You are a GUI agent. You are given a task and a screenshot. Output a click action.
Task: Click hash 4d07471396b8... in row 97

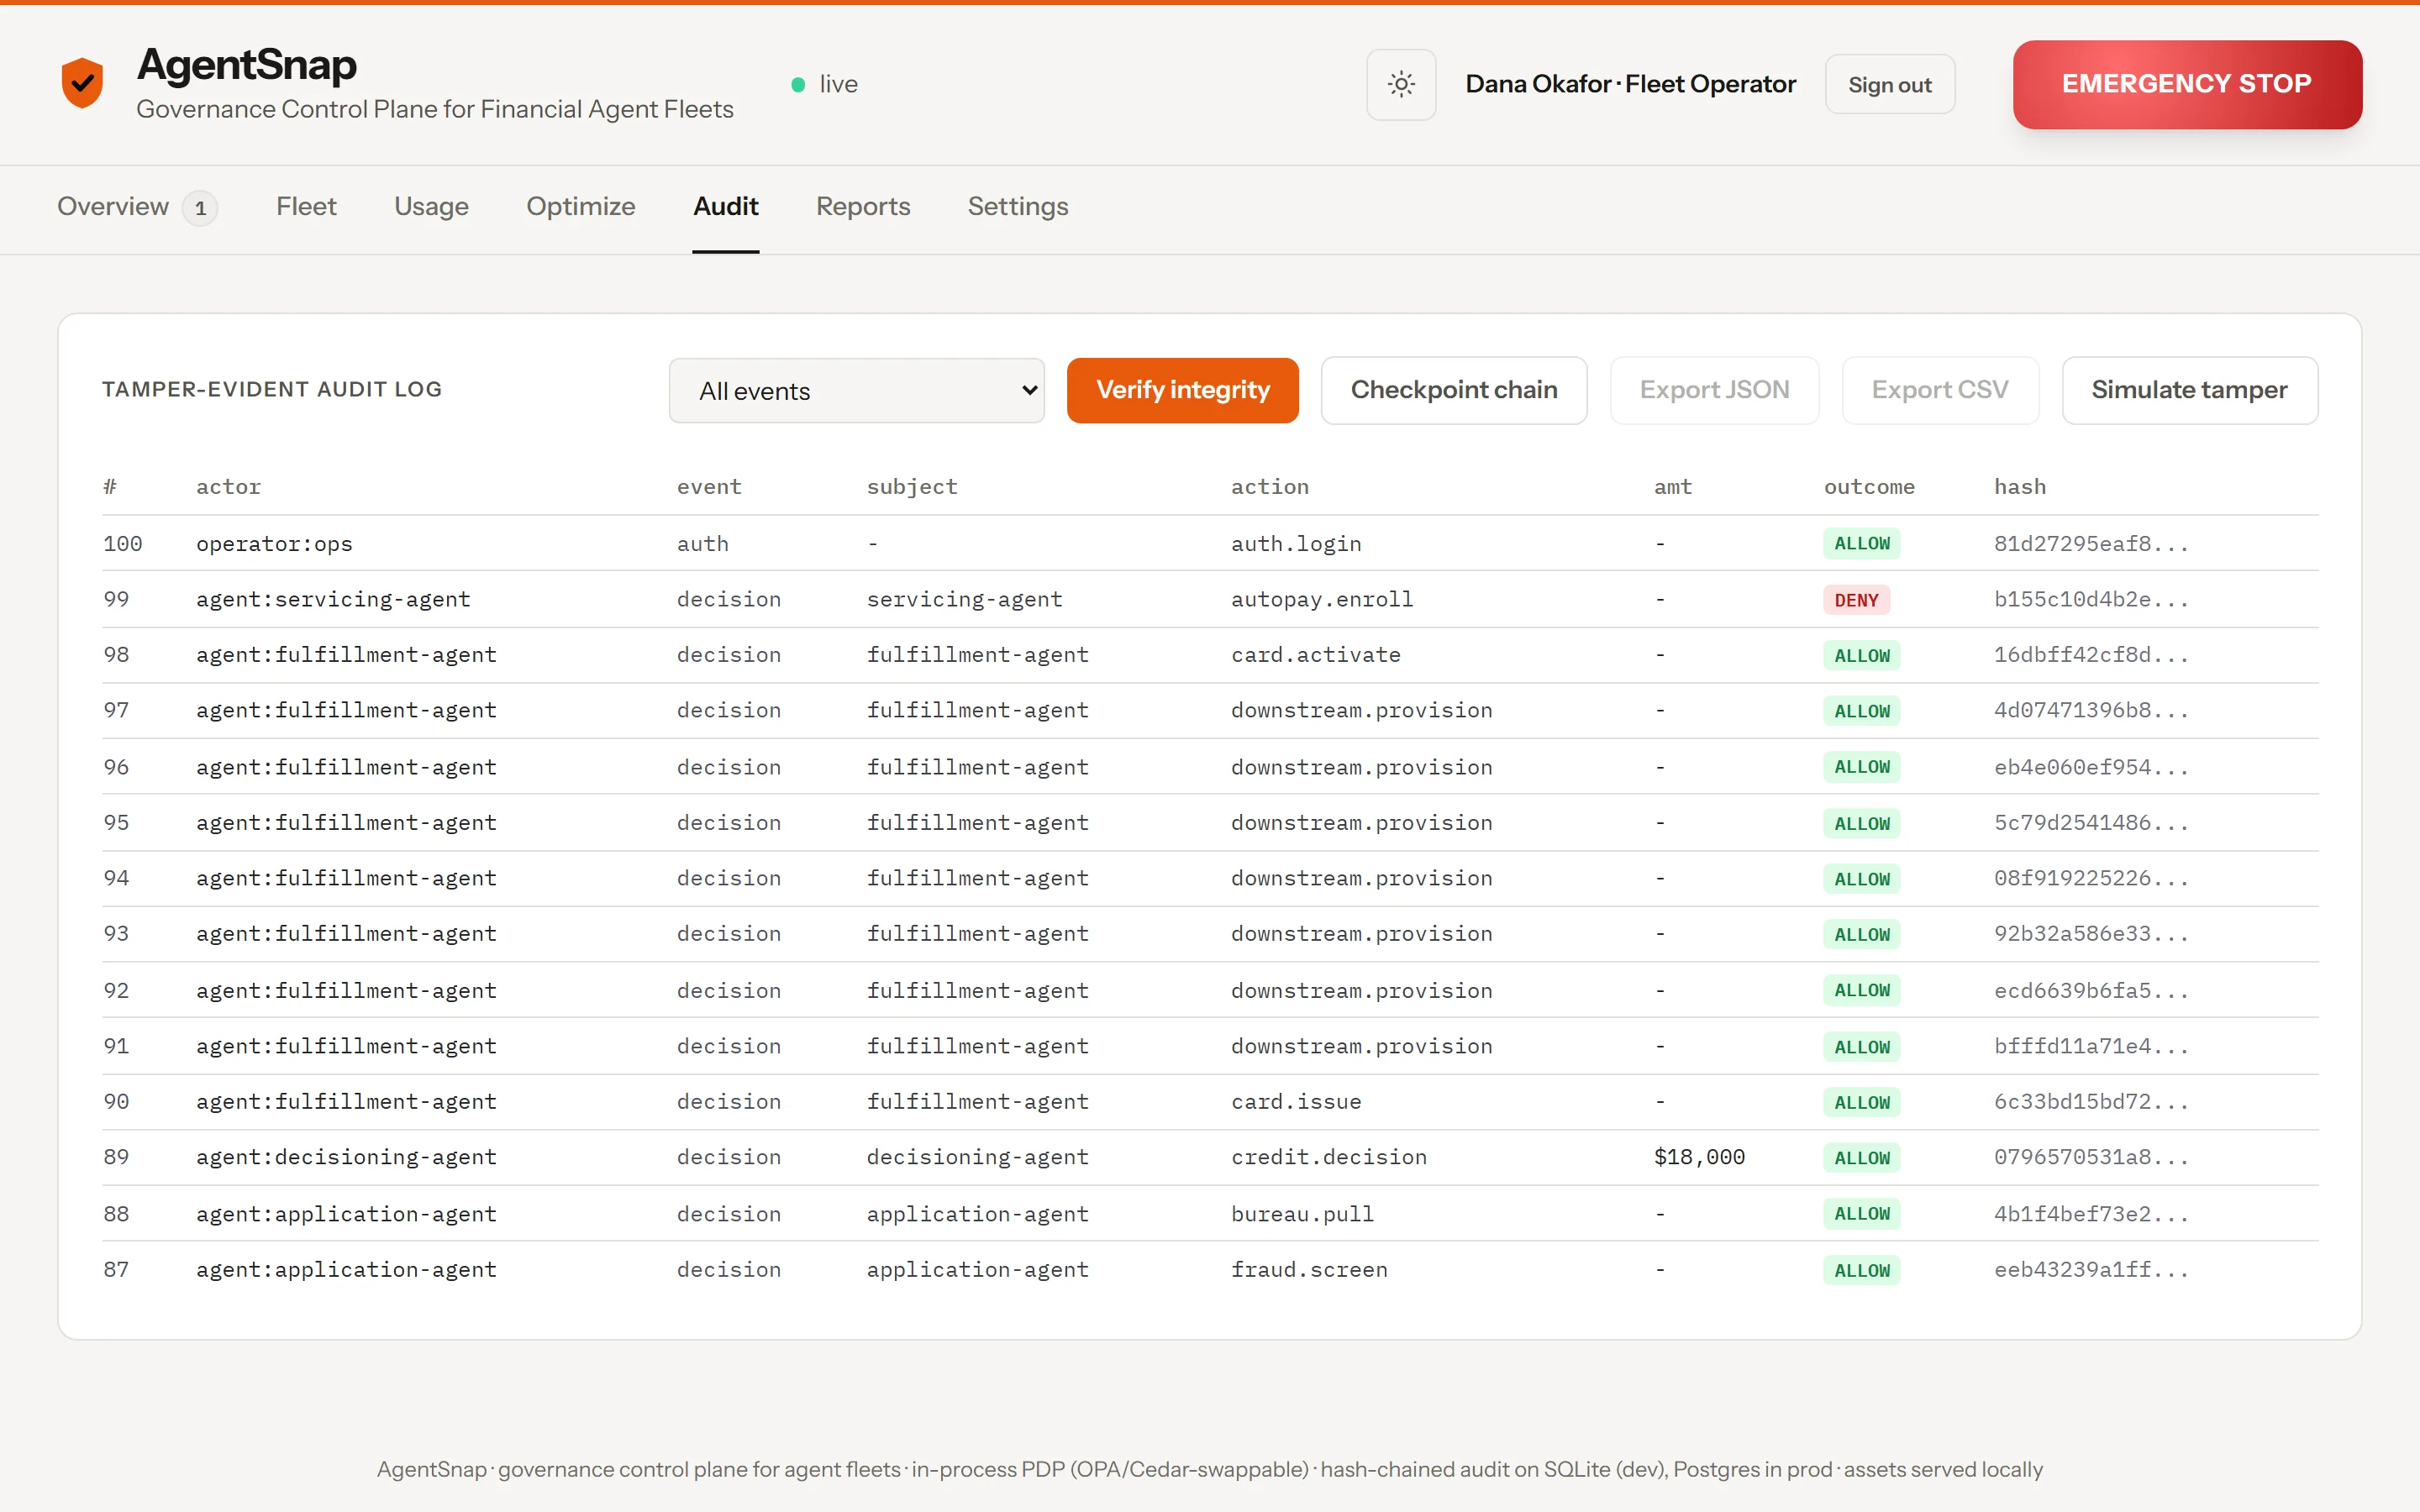(2091, 710)
